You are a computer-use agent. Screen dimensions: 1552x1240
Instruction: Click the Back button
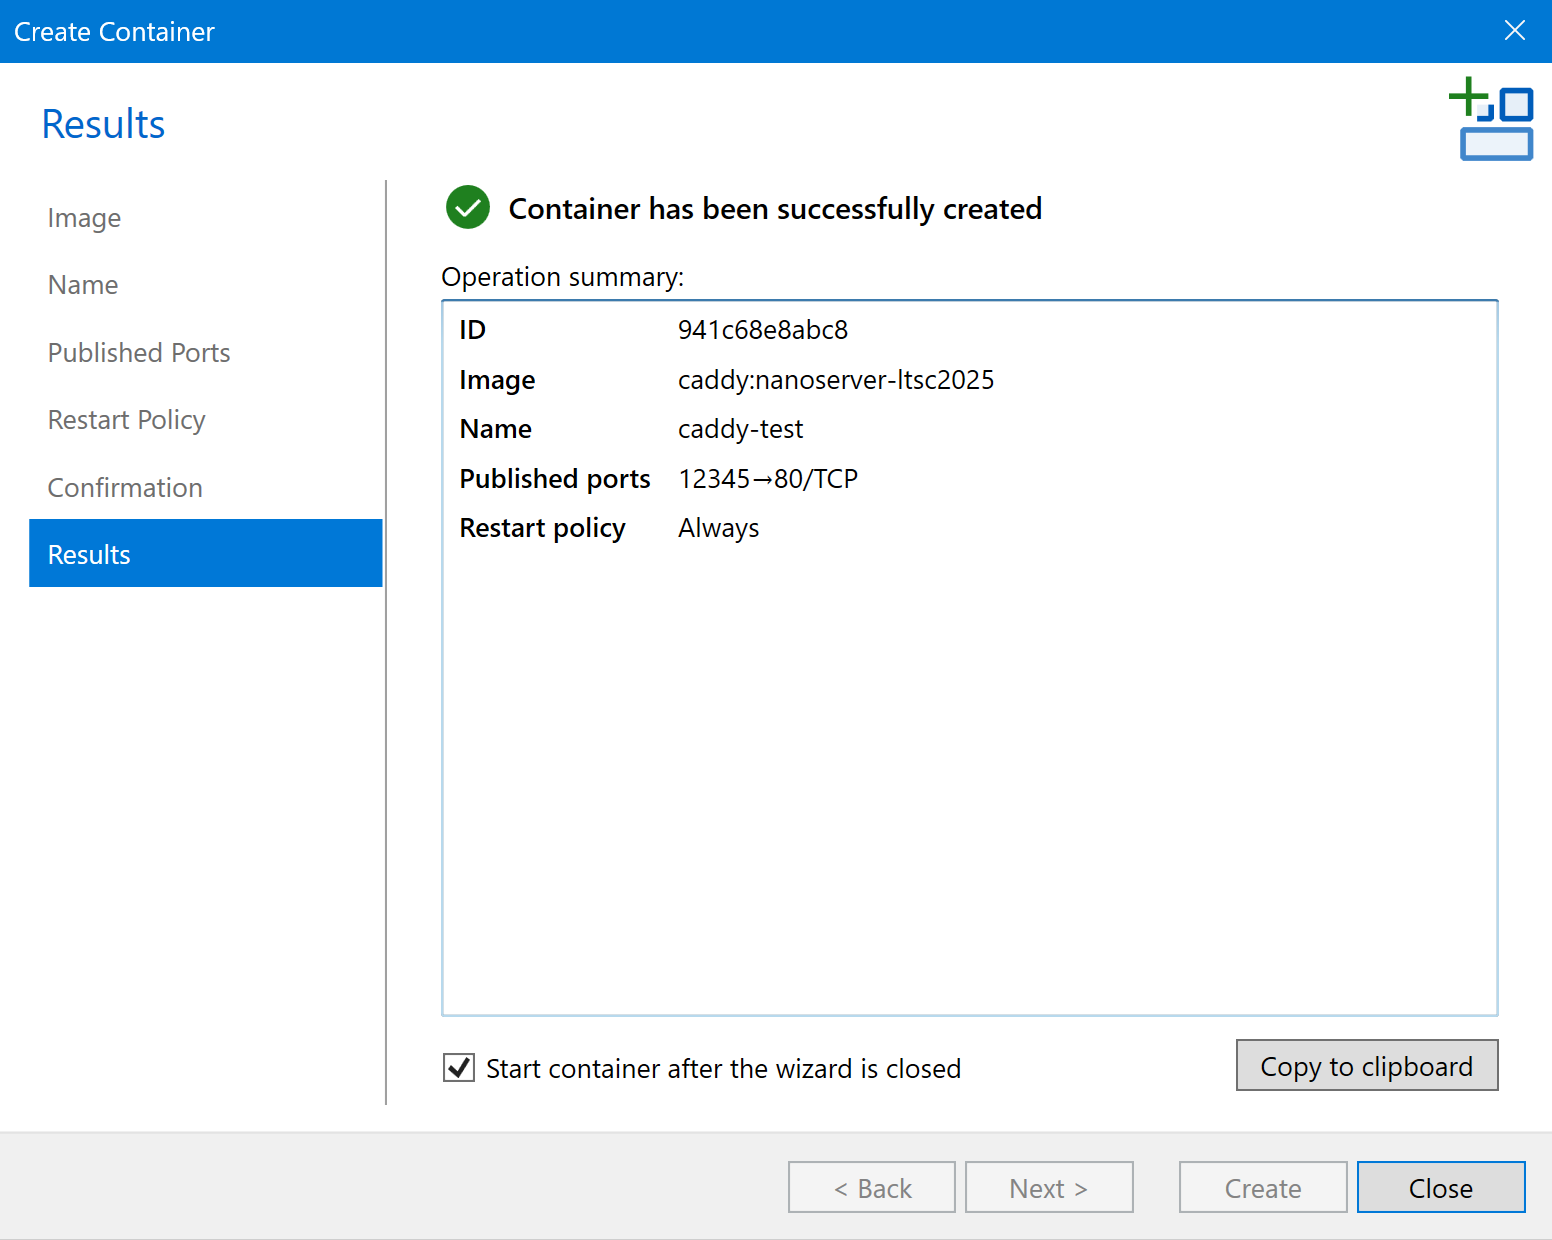click(x=871, y=1188)
